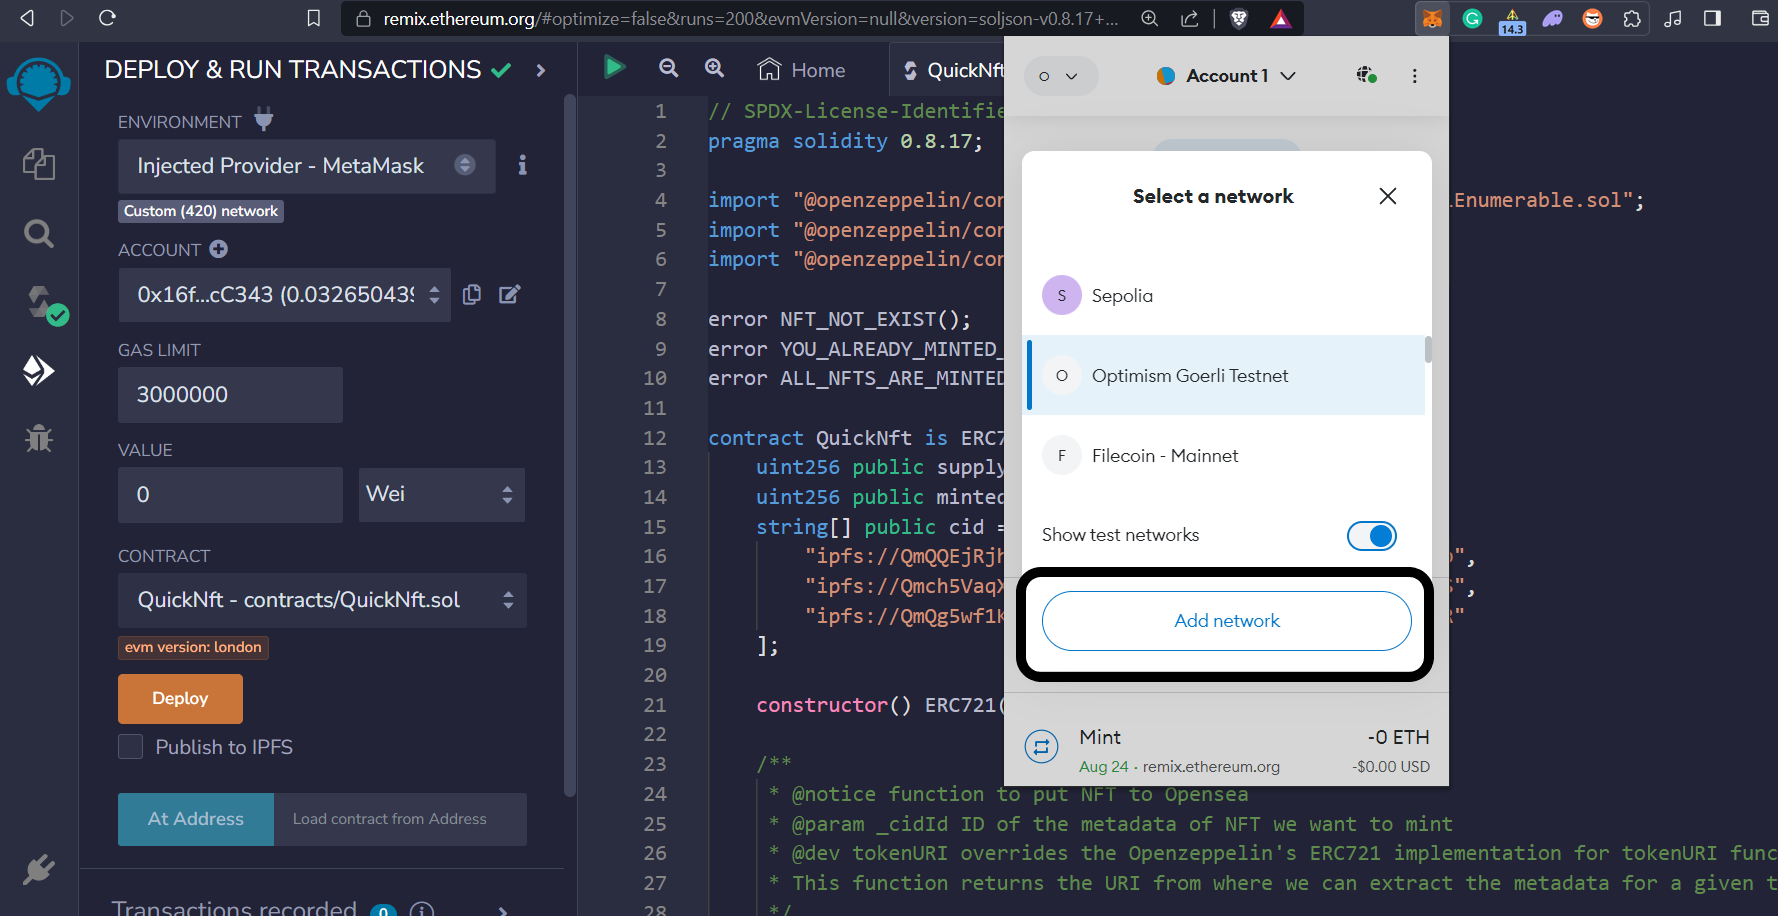
Task: Check the Publish to IPFS checkbox
Action: pos(131,747)
